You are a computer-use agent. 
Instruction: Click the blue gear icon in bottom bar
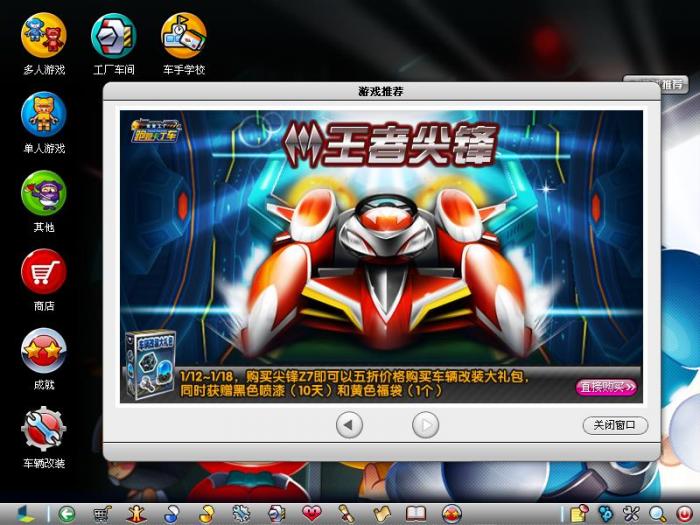click(241, 514)
